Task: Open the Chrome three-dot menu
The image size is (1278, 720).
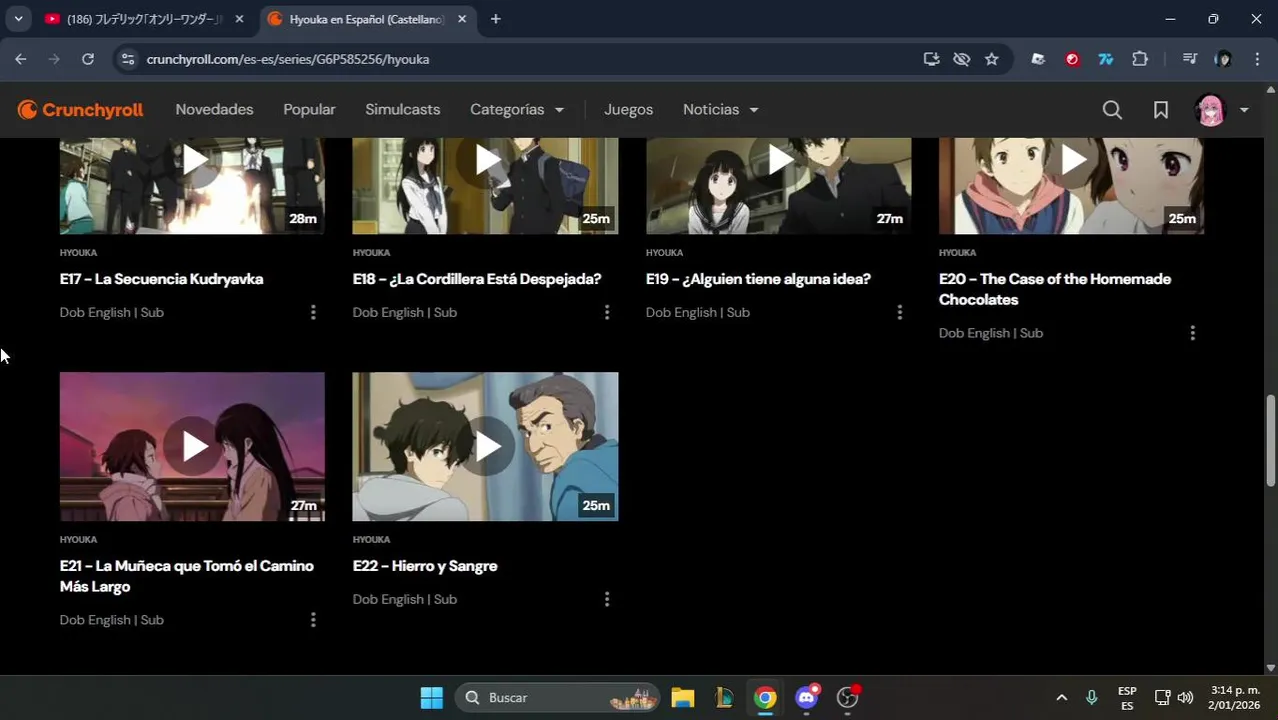Action: click(x=1257, y=59)
